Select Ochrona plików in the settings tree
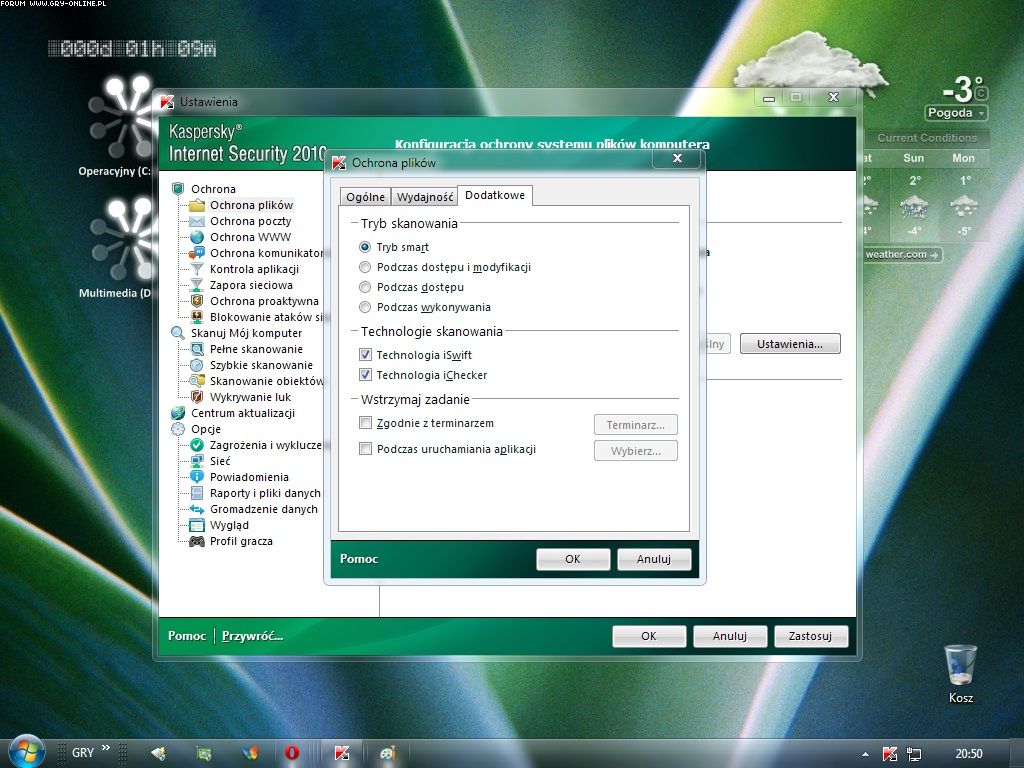The width and height of the screenshot is (1024, 768). point(251,205)
